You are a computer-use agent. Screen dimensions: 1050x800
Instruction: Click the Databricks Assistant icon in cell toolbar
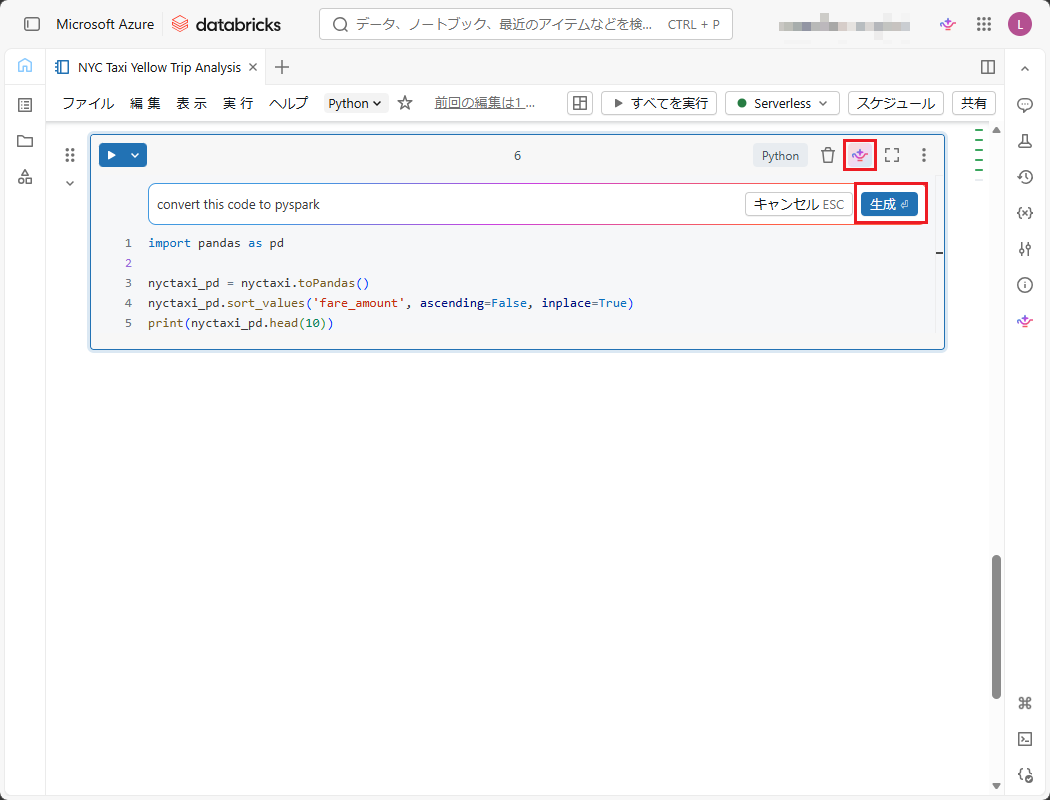tap(859, 155)
